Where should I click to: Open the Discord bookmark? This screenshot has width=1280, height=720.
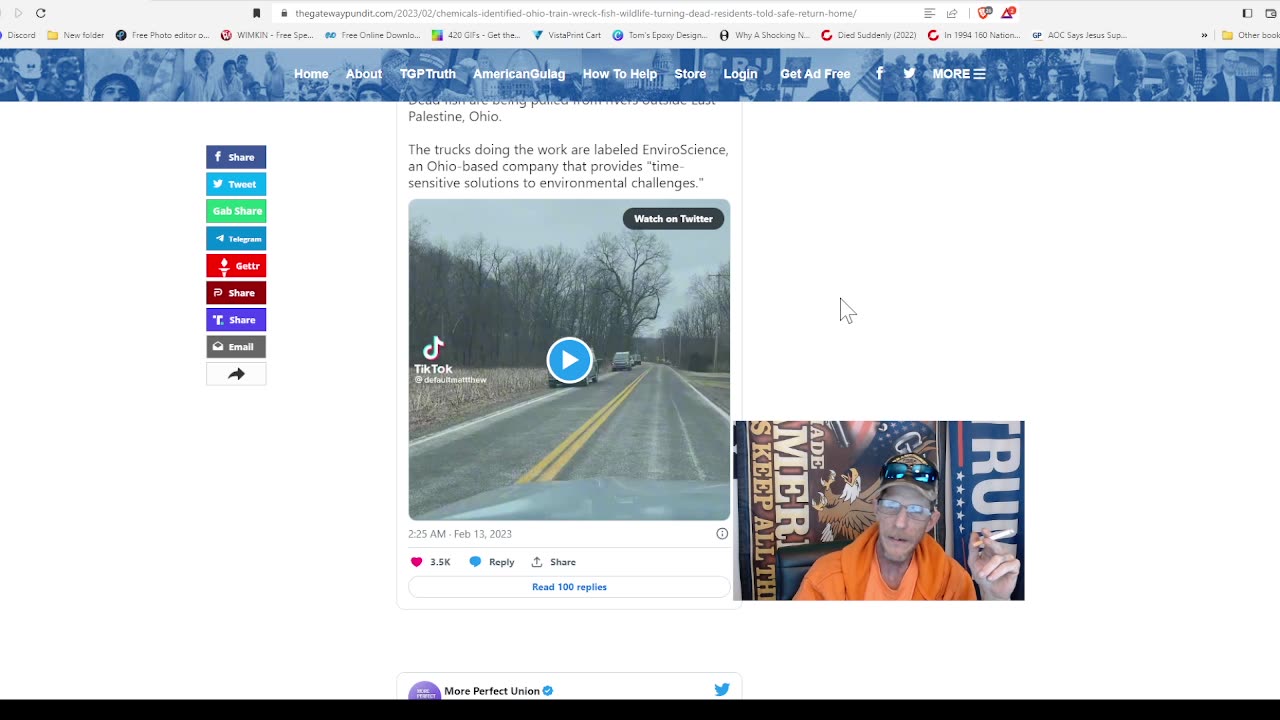17,35
